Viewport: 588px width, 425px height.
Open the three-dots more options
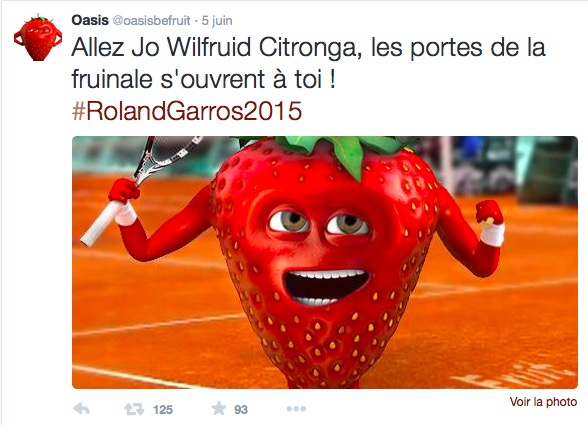pos(296,408)
